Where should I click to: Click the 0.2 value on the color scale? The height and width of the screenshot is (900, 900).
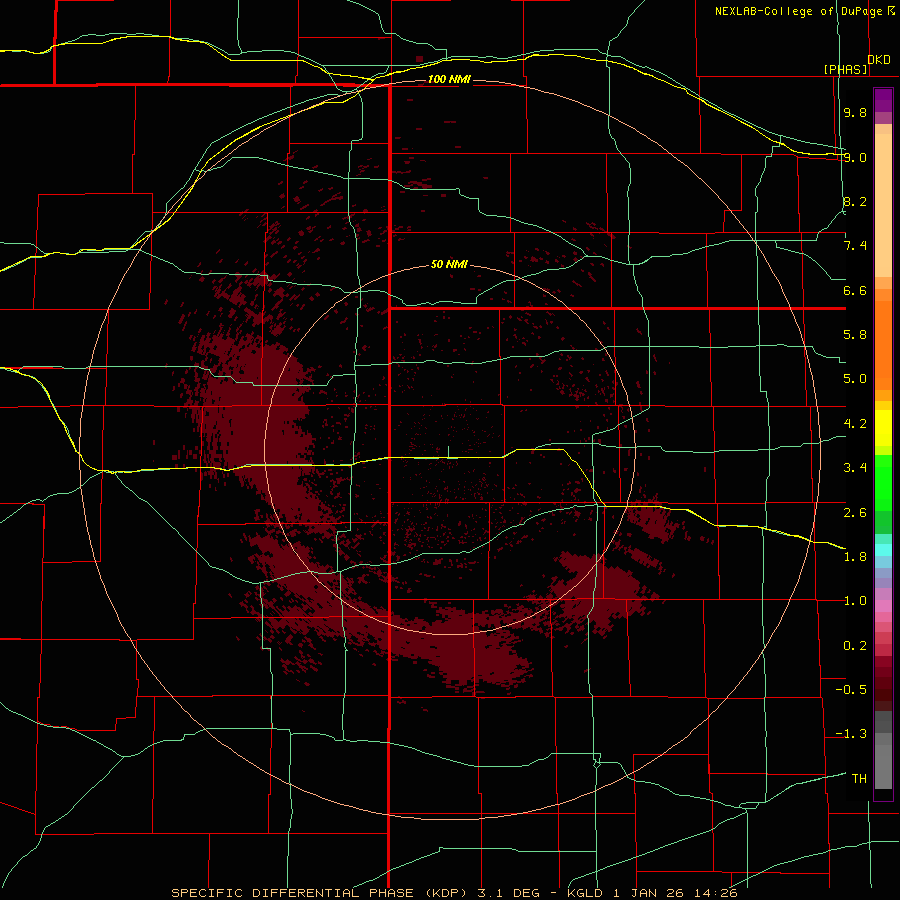(855, 646)
